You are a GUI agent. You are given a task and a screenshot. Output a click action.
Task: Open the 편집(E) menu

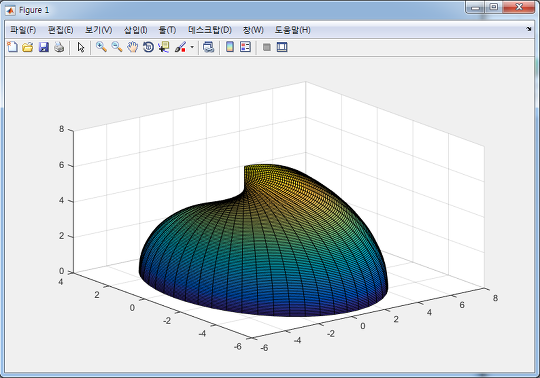click(x=60, y=30)
